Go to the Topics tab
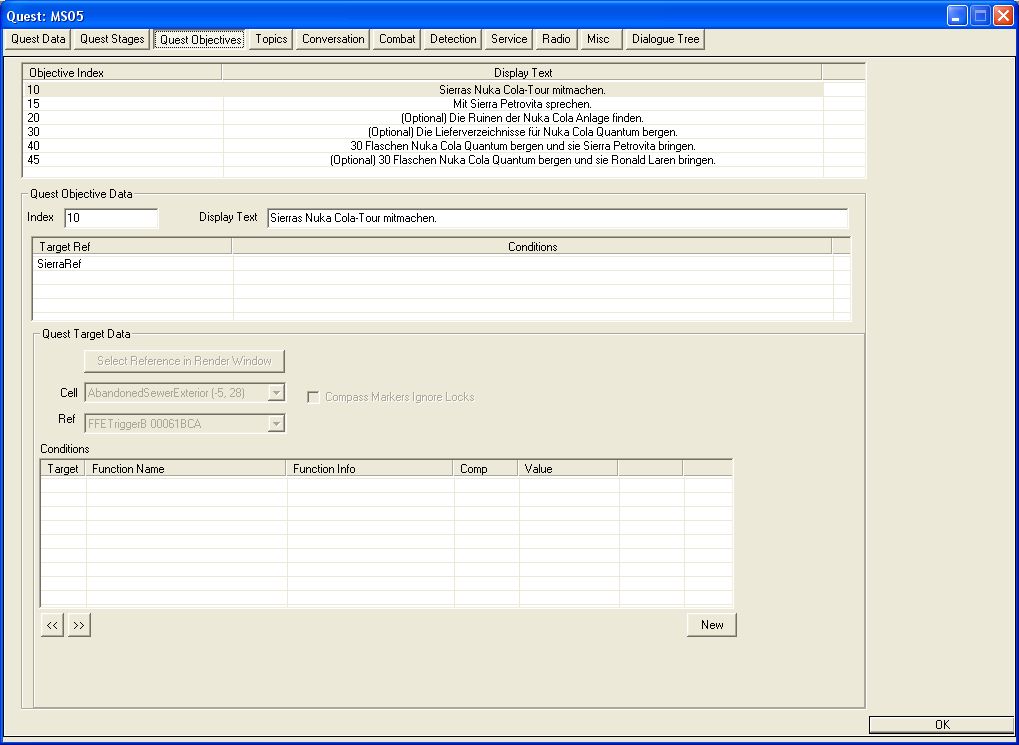Image resolution: width=1019 pixels, height=745 pixels. click(271, 39)
